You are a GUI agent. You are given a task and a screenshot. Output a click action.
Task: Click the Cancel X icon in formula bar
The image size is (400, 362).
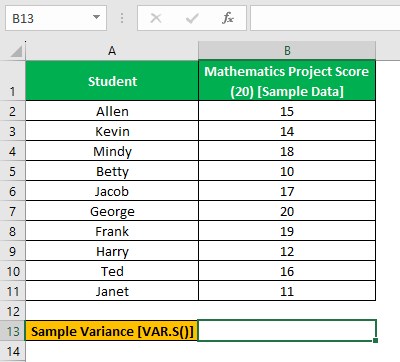click(x=156, y=18)
